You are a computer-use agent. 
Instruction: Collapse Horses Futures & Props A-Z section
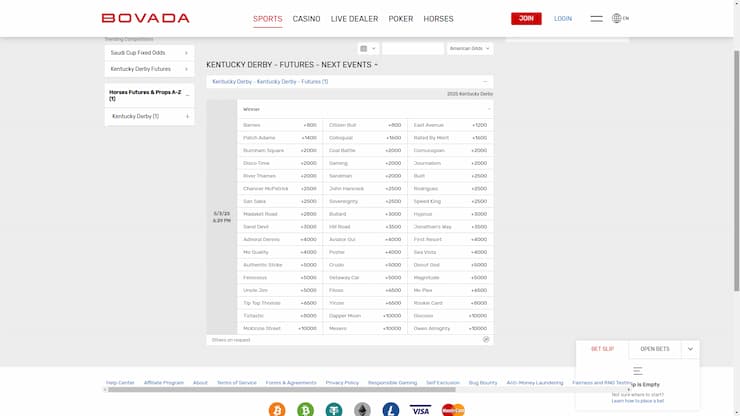pos(187,95)
